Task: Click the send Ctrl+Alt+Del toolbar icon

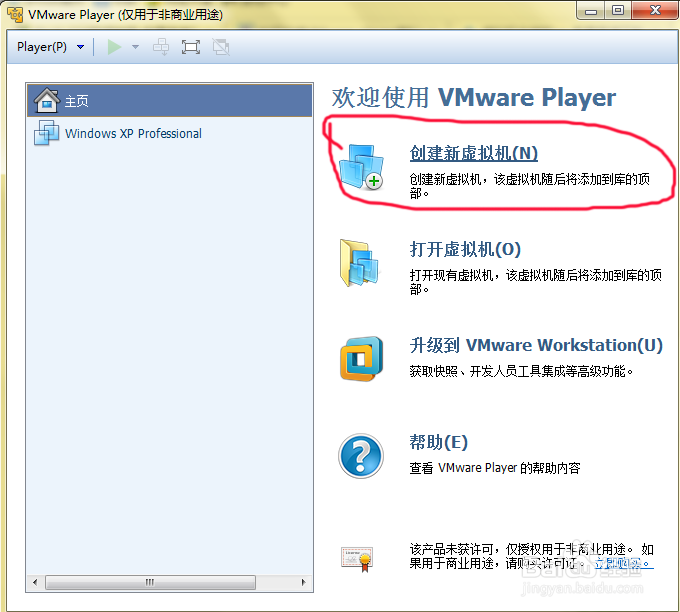Action: pyautogui.click(x=161, y=47)
